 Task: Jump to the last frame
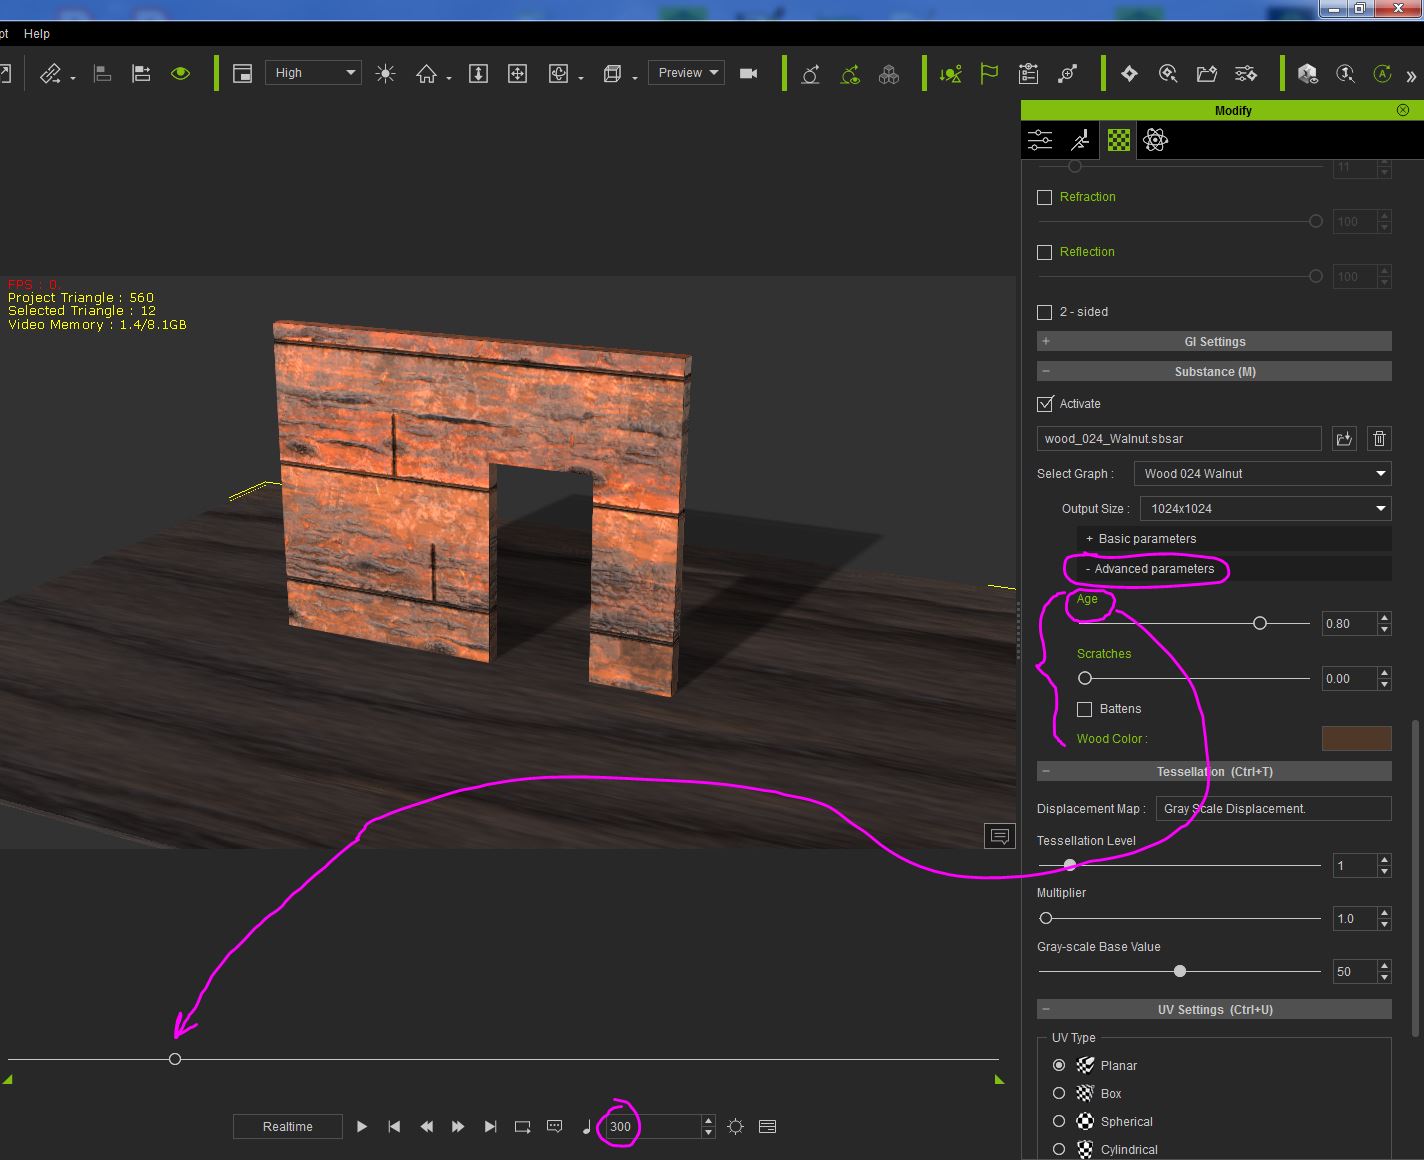(x=490, y=1127)
